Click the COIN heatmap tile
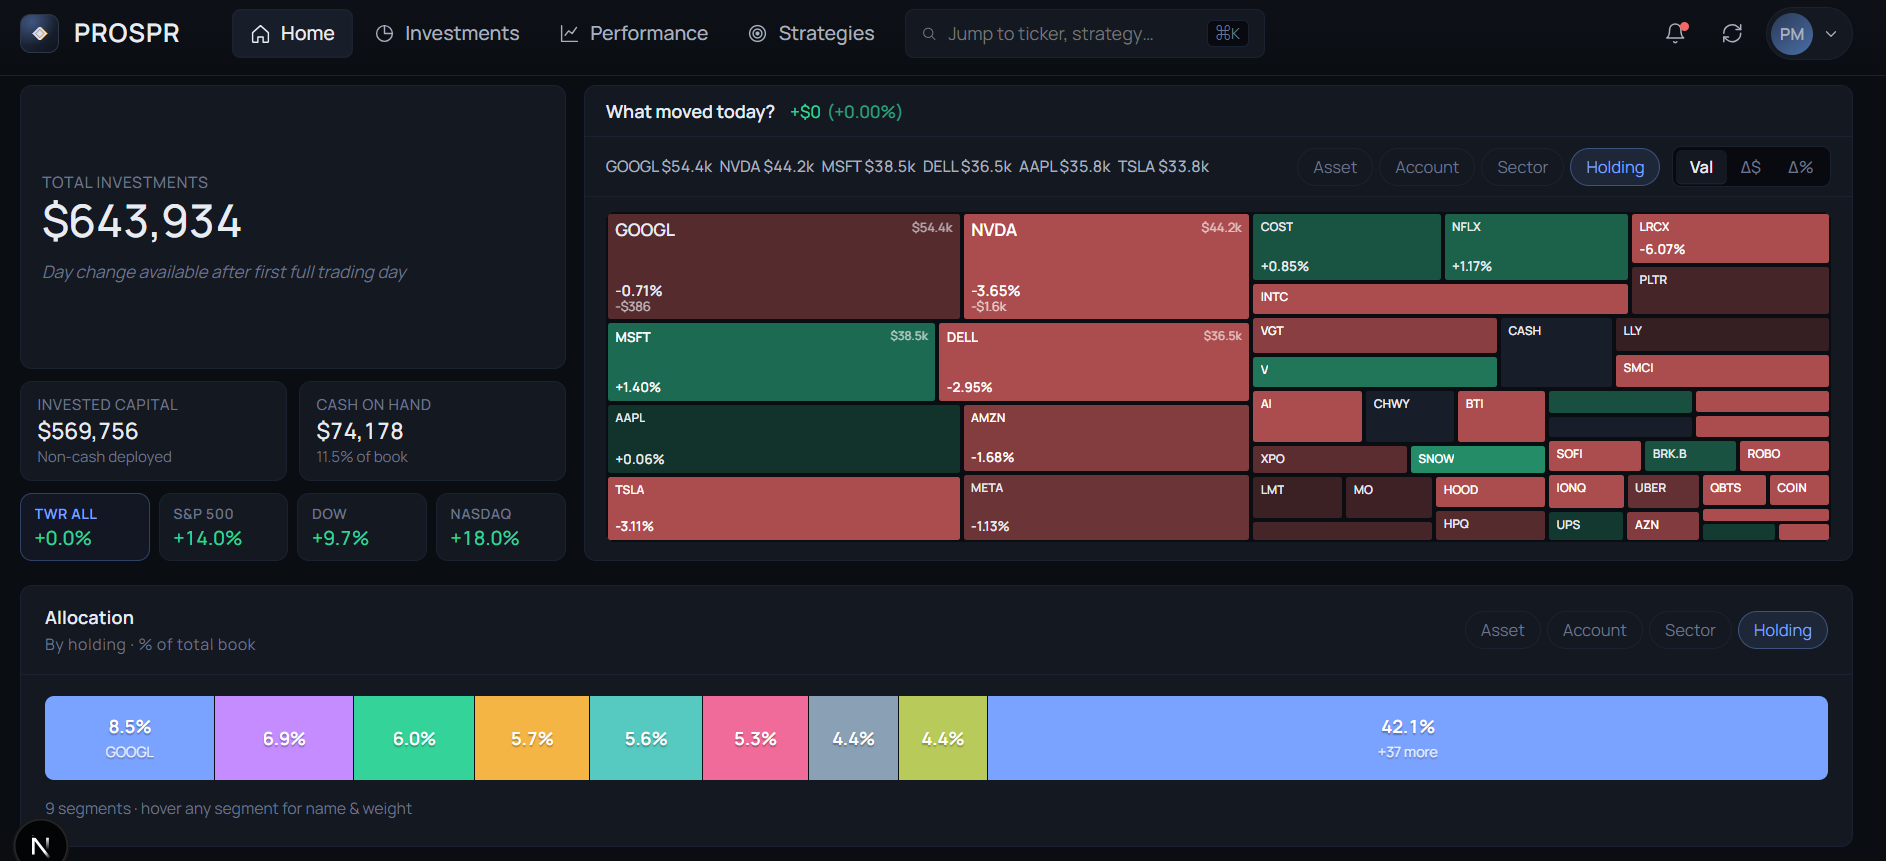 point(1799,489)
